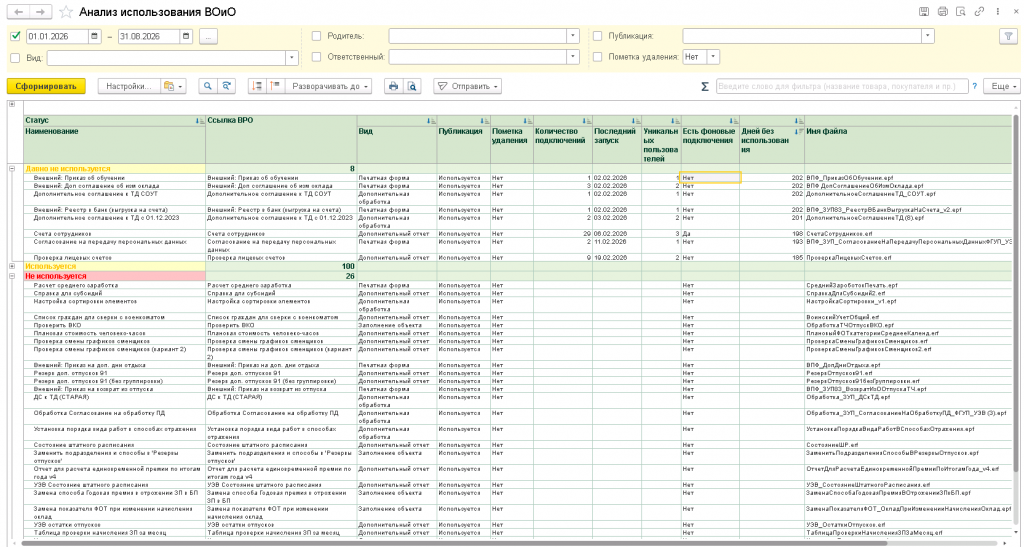Click sort icon in Количество подключений header
Viewport: 1024px width, 547px height.
586,121
